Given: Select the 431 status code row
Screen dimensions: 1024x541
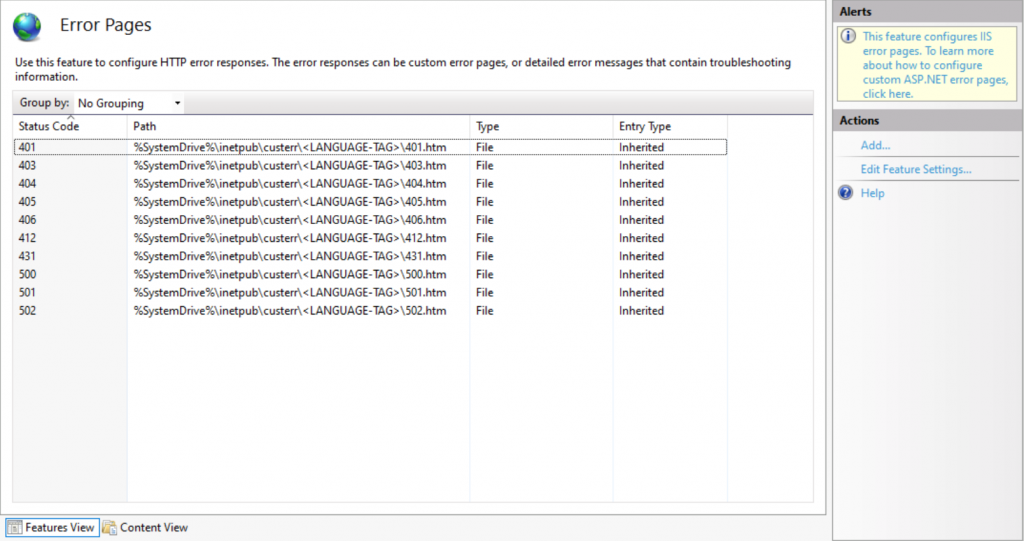Looking at the screenshot, I should [370, 256].
